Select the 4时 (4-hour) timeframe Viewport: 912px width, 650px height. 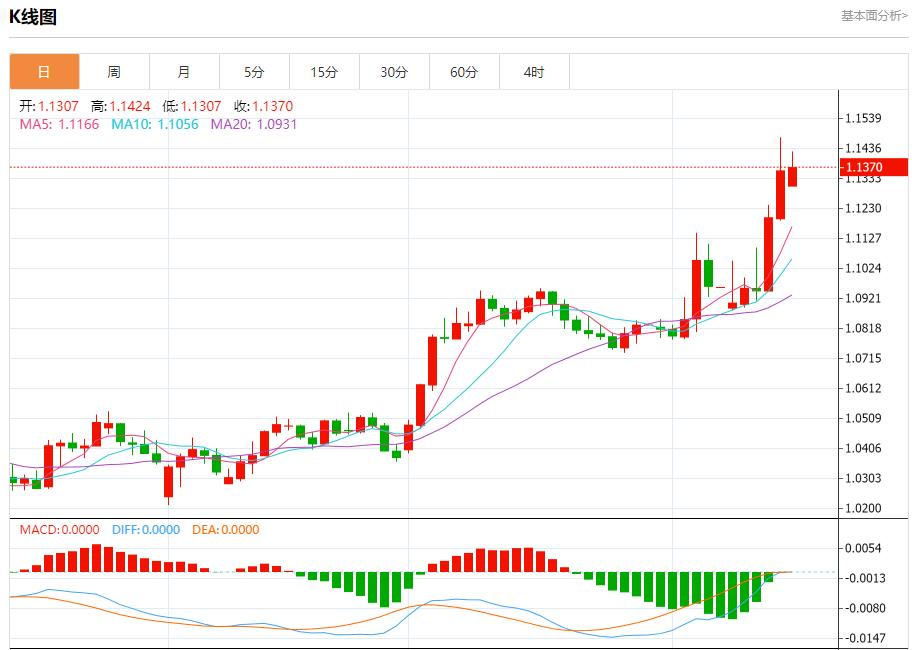tap(534, 71)
